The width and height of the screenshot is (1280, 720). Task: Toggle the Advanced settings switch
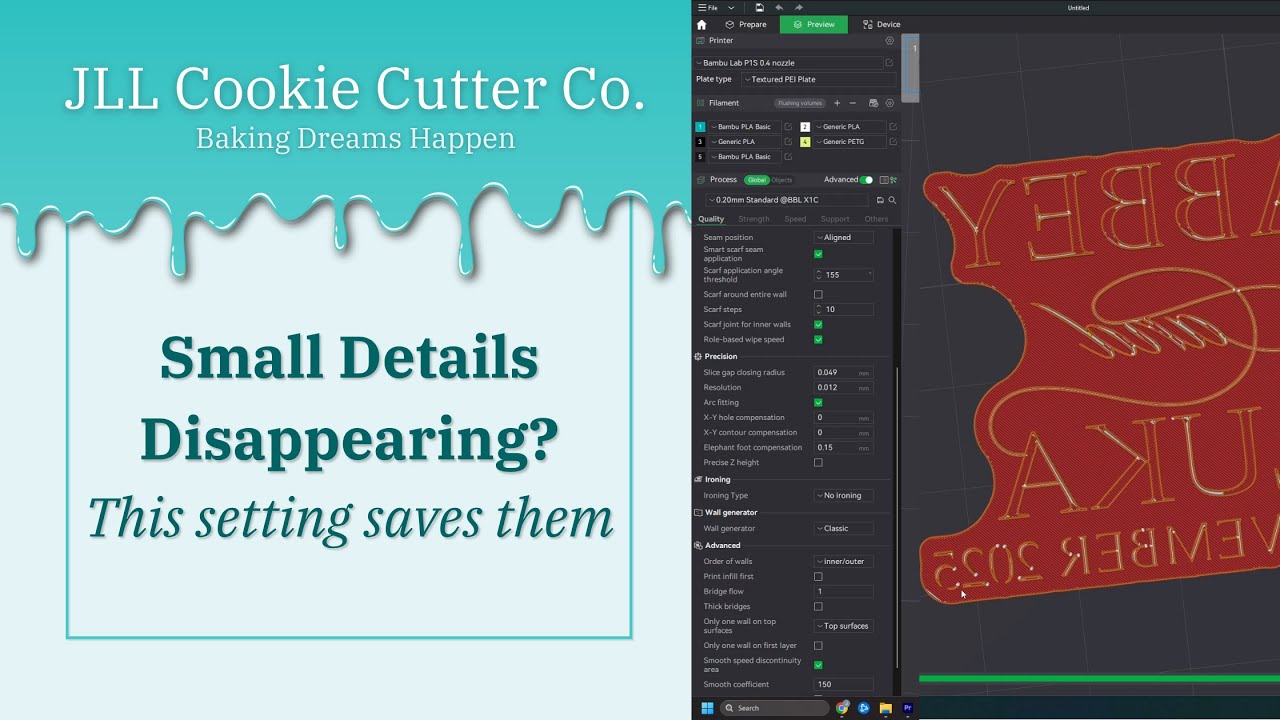coord(866,180)
